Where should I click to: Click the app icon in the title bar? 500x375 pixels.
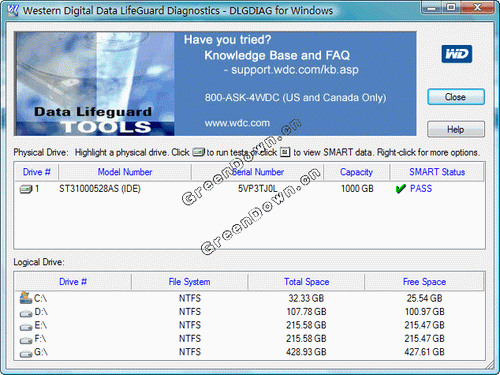tap(13, 10)
